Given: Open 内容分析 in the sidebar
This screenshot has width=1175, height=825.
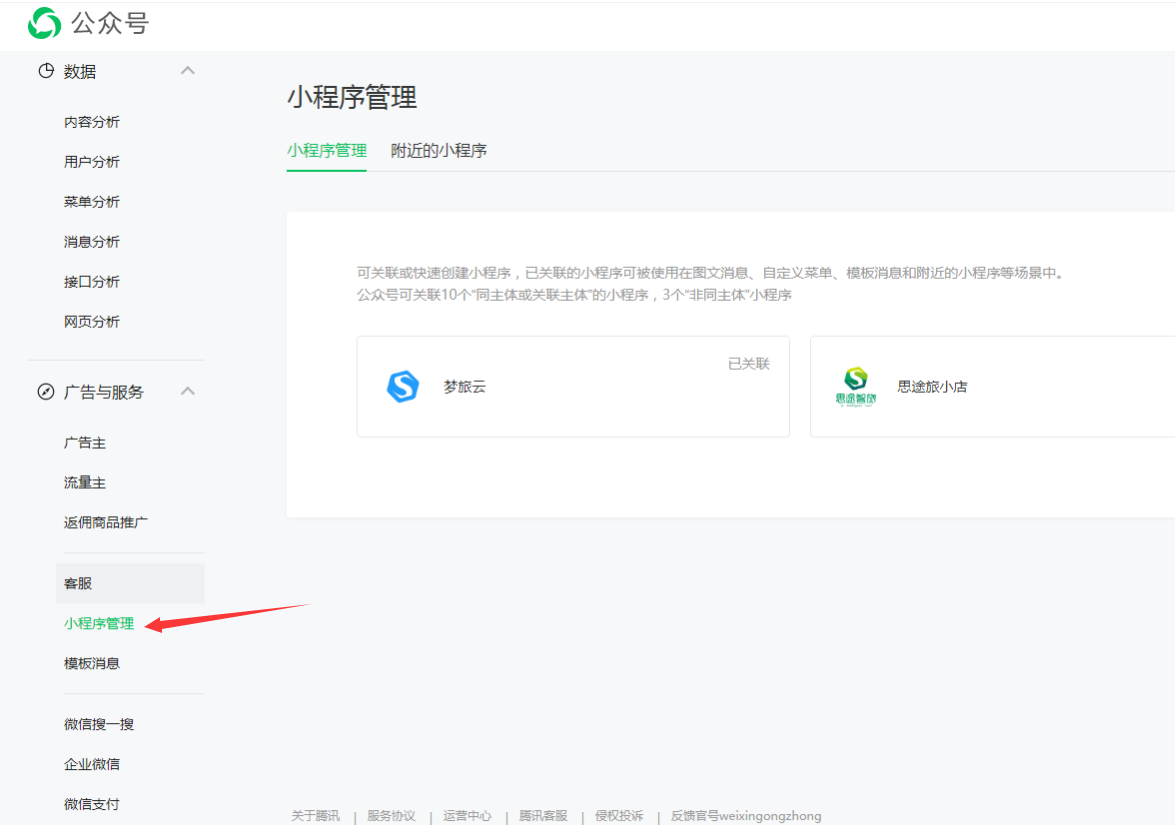Looking at the screenshot, I should pos(92,122).
